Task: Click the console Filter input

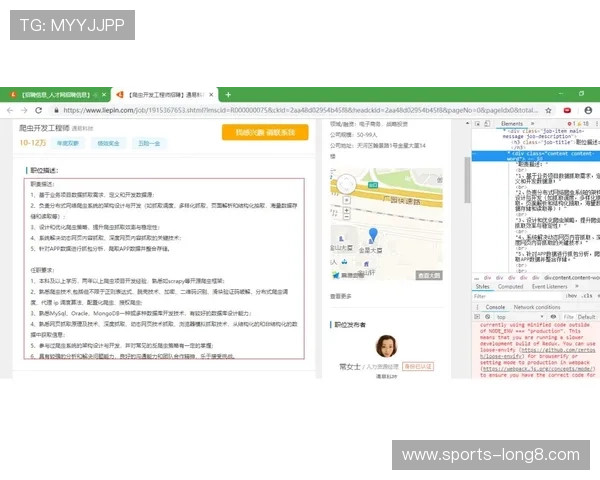Action: click(568, 317)
